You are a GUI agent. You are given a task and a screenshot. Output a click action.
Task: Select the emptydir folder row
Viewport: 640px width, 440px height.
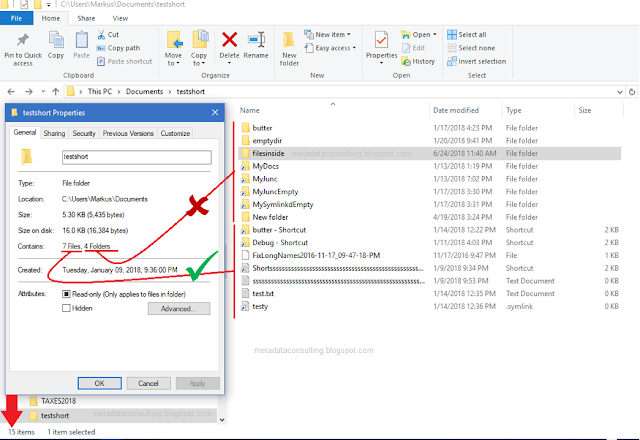coord(429,141)
